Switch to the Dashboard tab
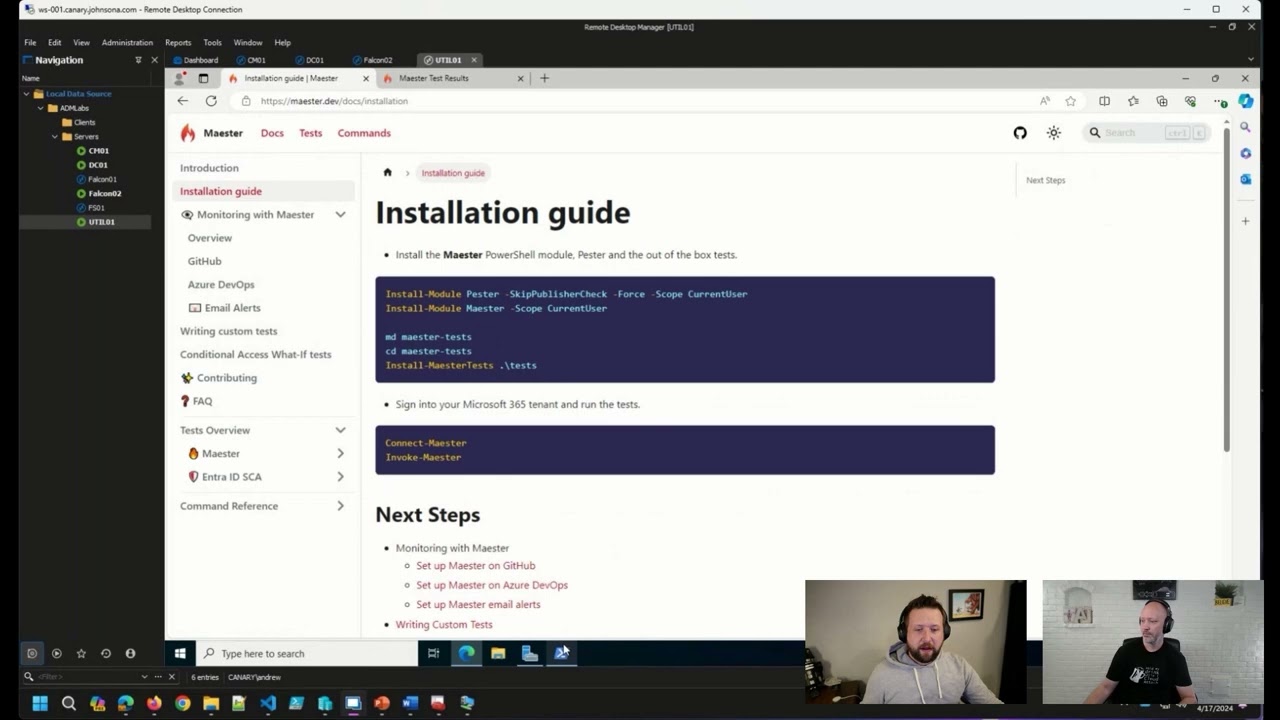This screenshot has width=1280, height=720. [195, 60]
